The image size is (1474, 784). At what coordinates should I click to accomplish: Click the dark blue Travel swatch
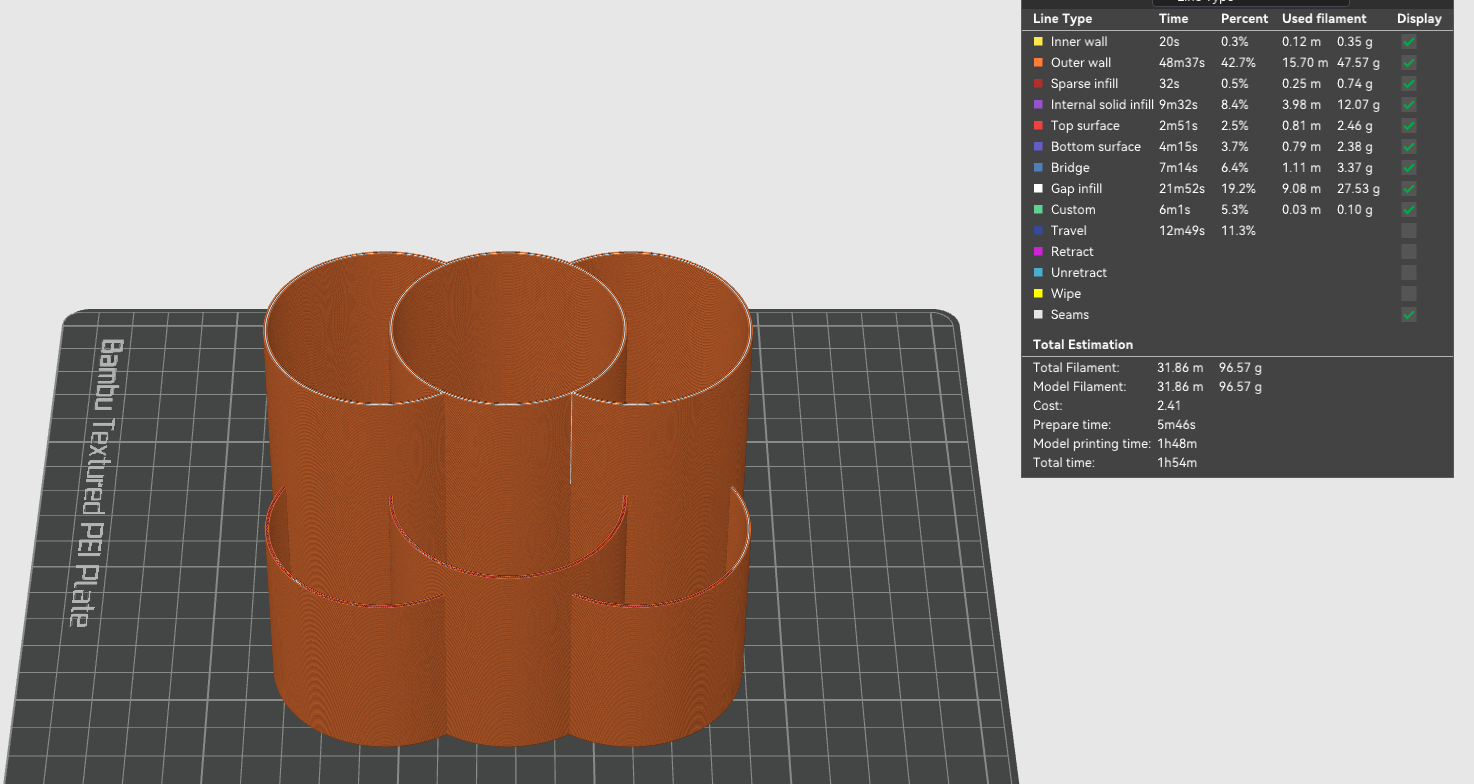click(x=1038, y=231)
